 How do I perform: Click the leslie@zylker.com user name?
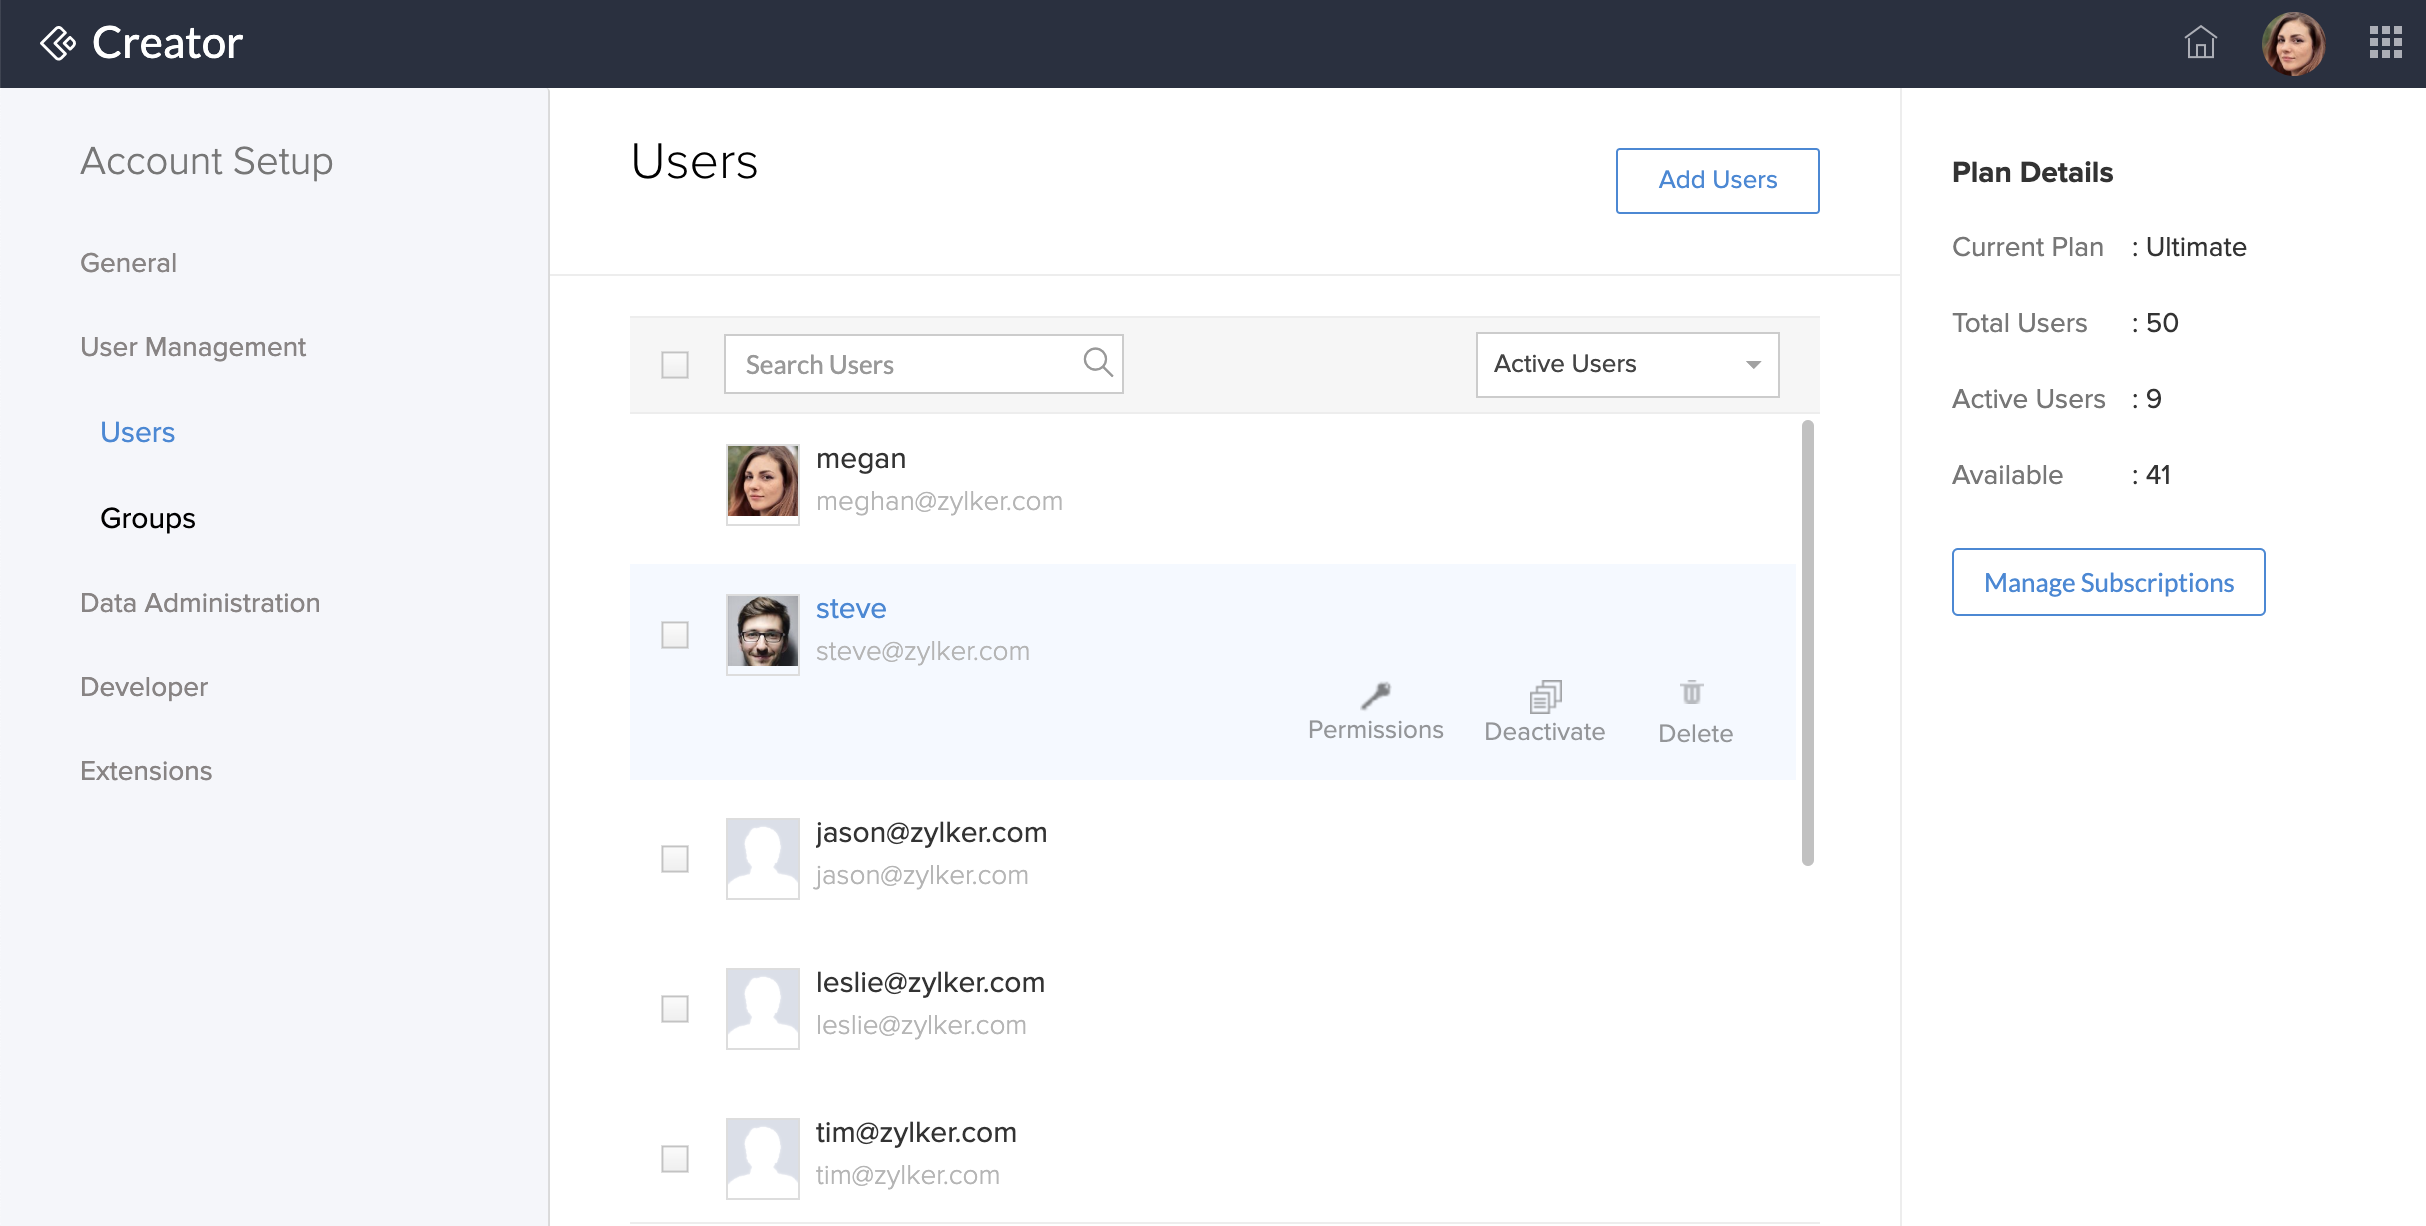(x=930, y=983)
